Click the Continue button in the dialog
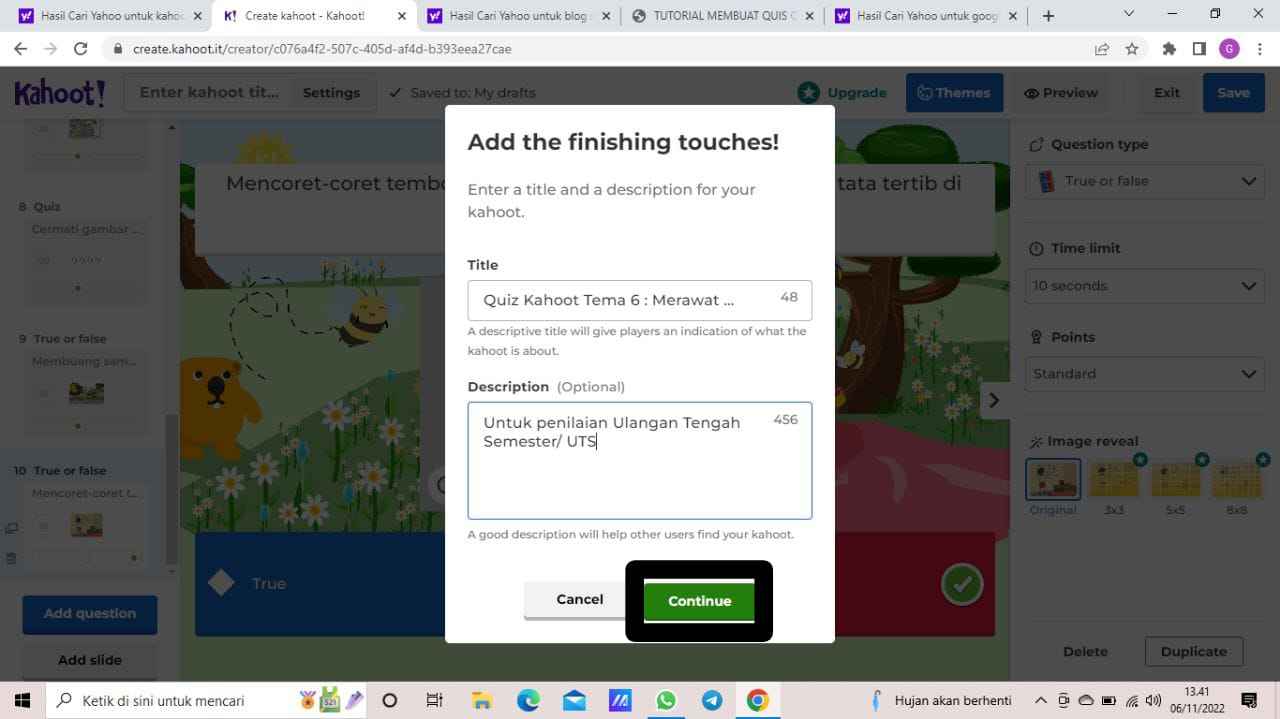The image size is (1280, 719). tap(699, 601)
